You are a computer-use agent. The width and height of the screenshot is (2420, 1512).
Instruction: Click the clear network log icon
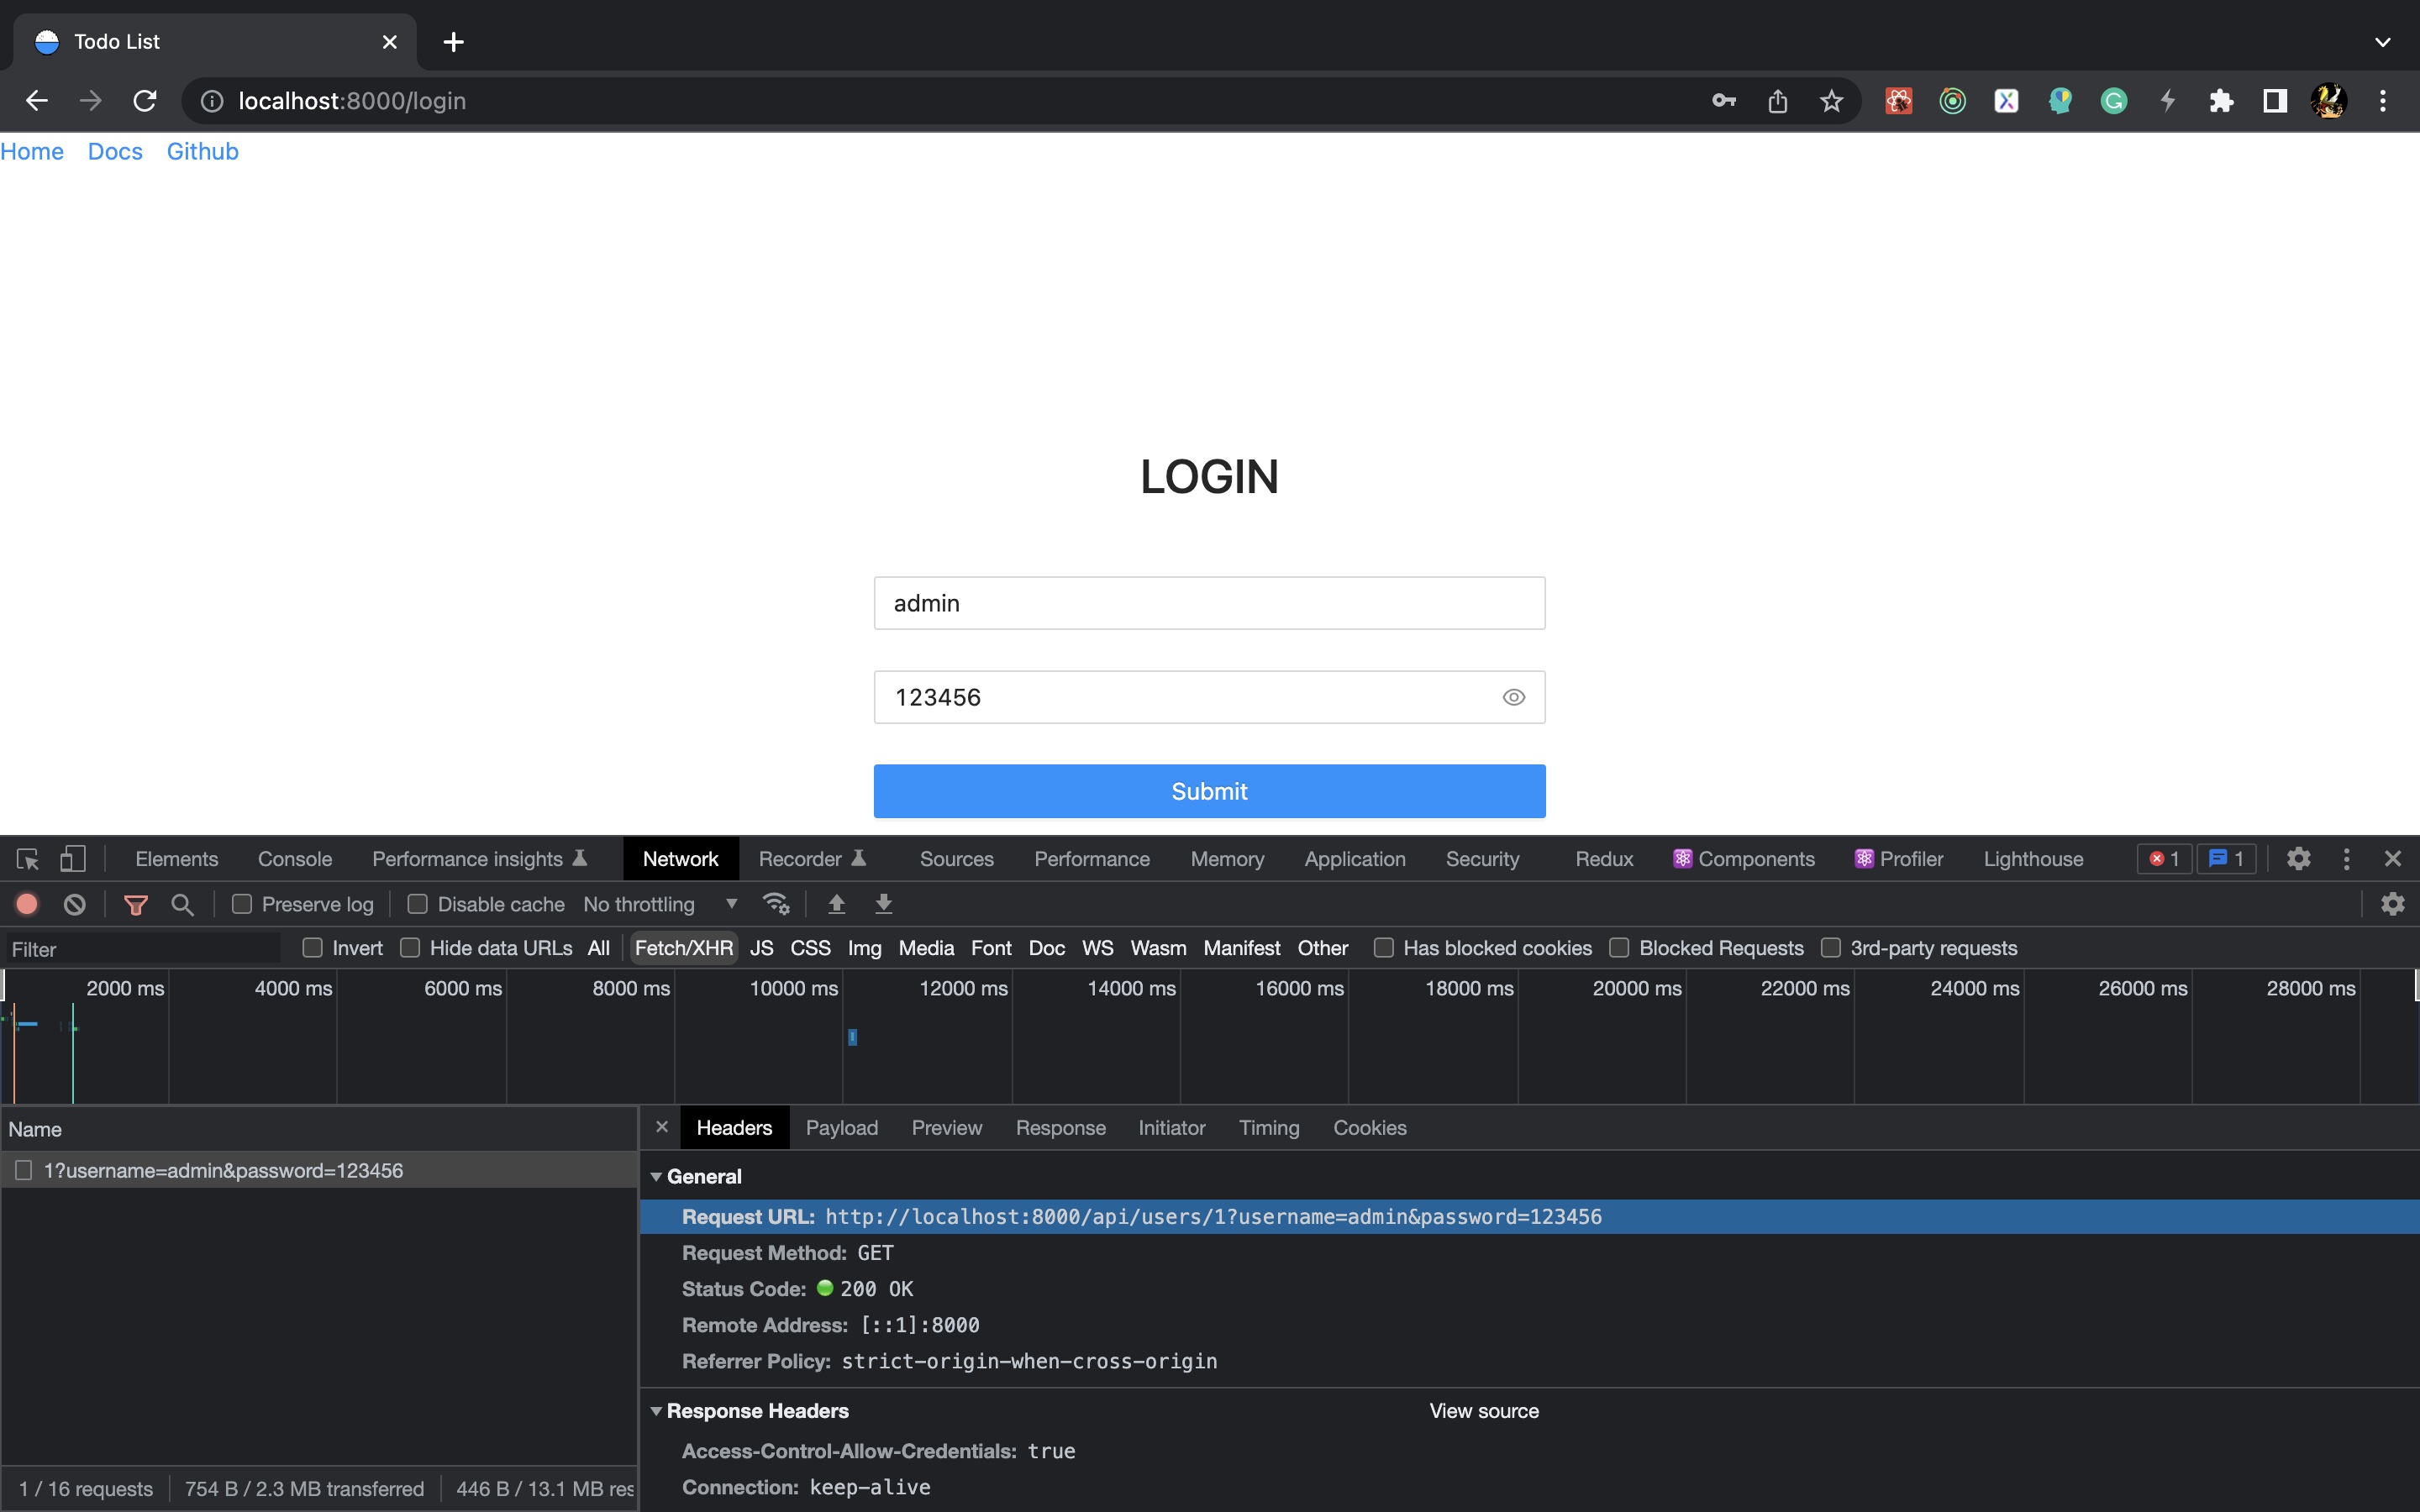pyautogui.click(x=75, y=905)
